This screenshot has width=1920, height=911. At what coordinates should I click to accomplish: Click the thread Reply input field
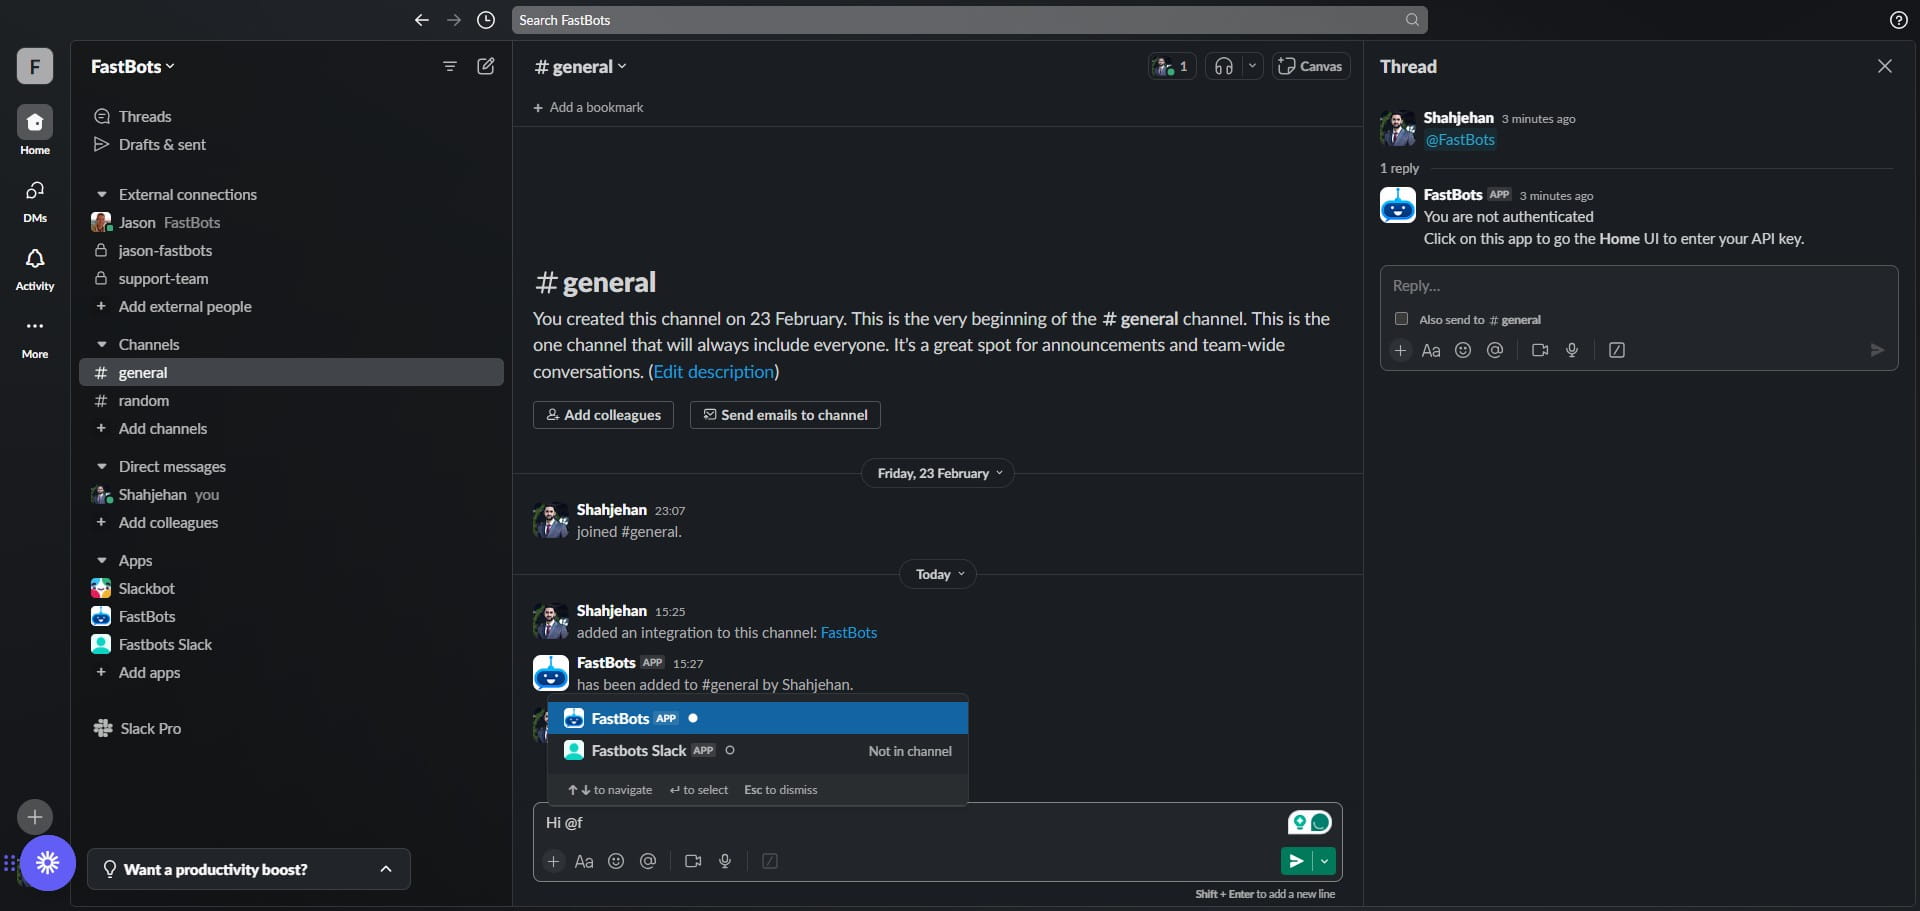tap(1638, 286)
